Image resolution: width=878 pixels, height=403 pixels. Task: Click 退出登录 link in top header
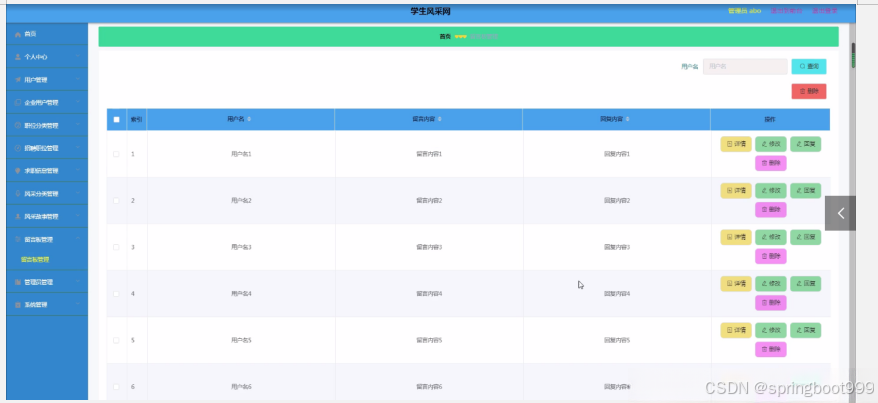(825, 11)
